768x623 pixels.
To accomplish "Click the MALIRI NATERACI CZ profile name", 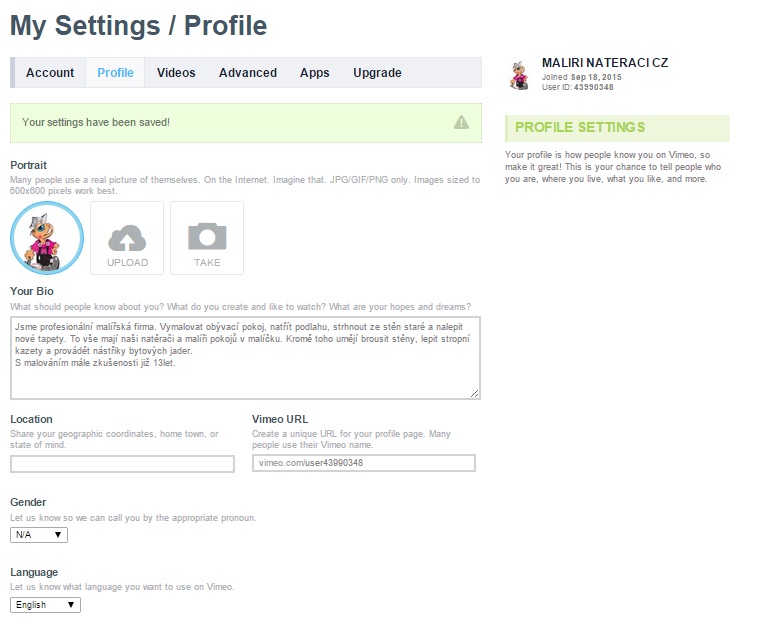I will [x=605, y=63].
